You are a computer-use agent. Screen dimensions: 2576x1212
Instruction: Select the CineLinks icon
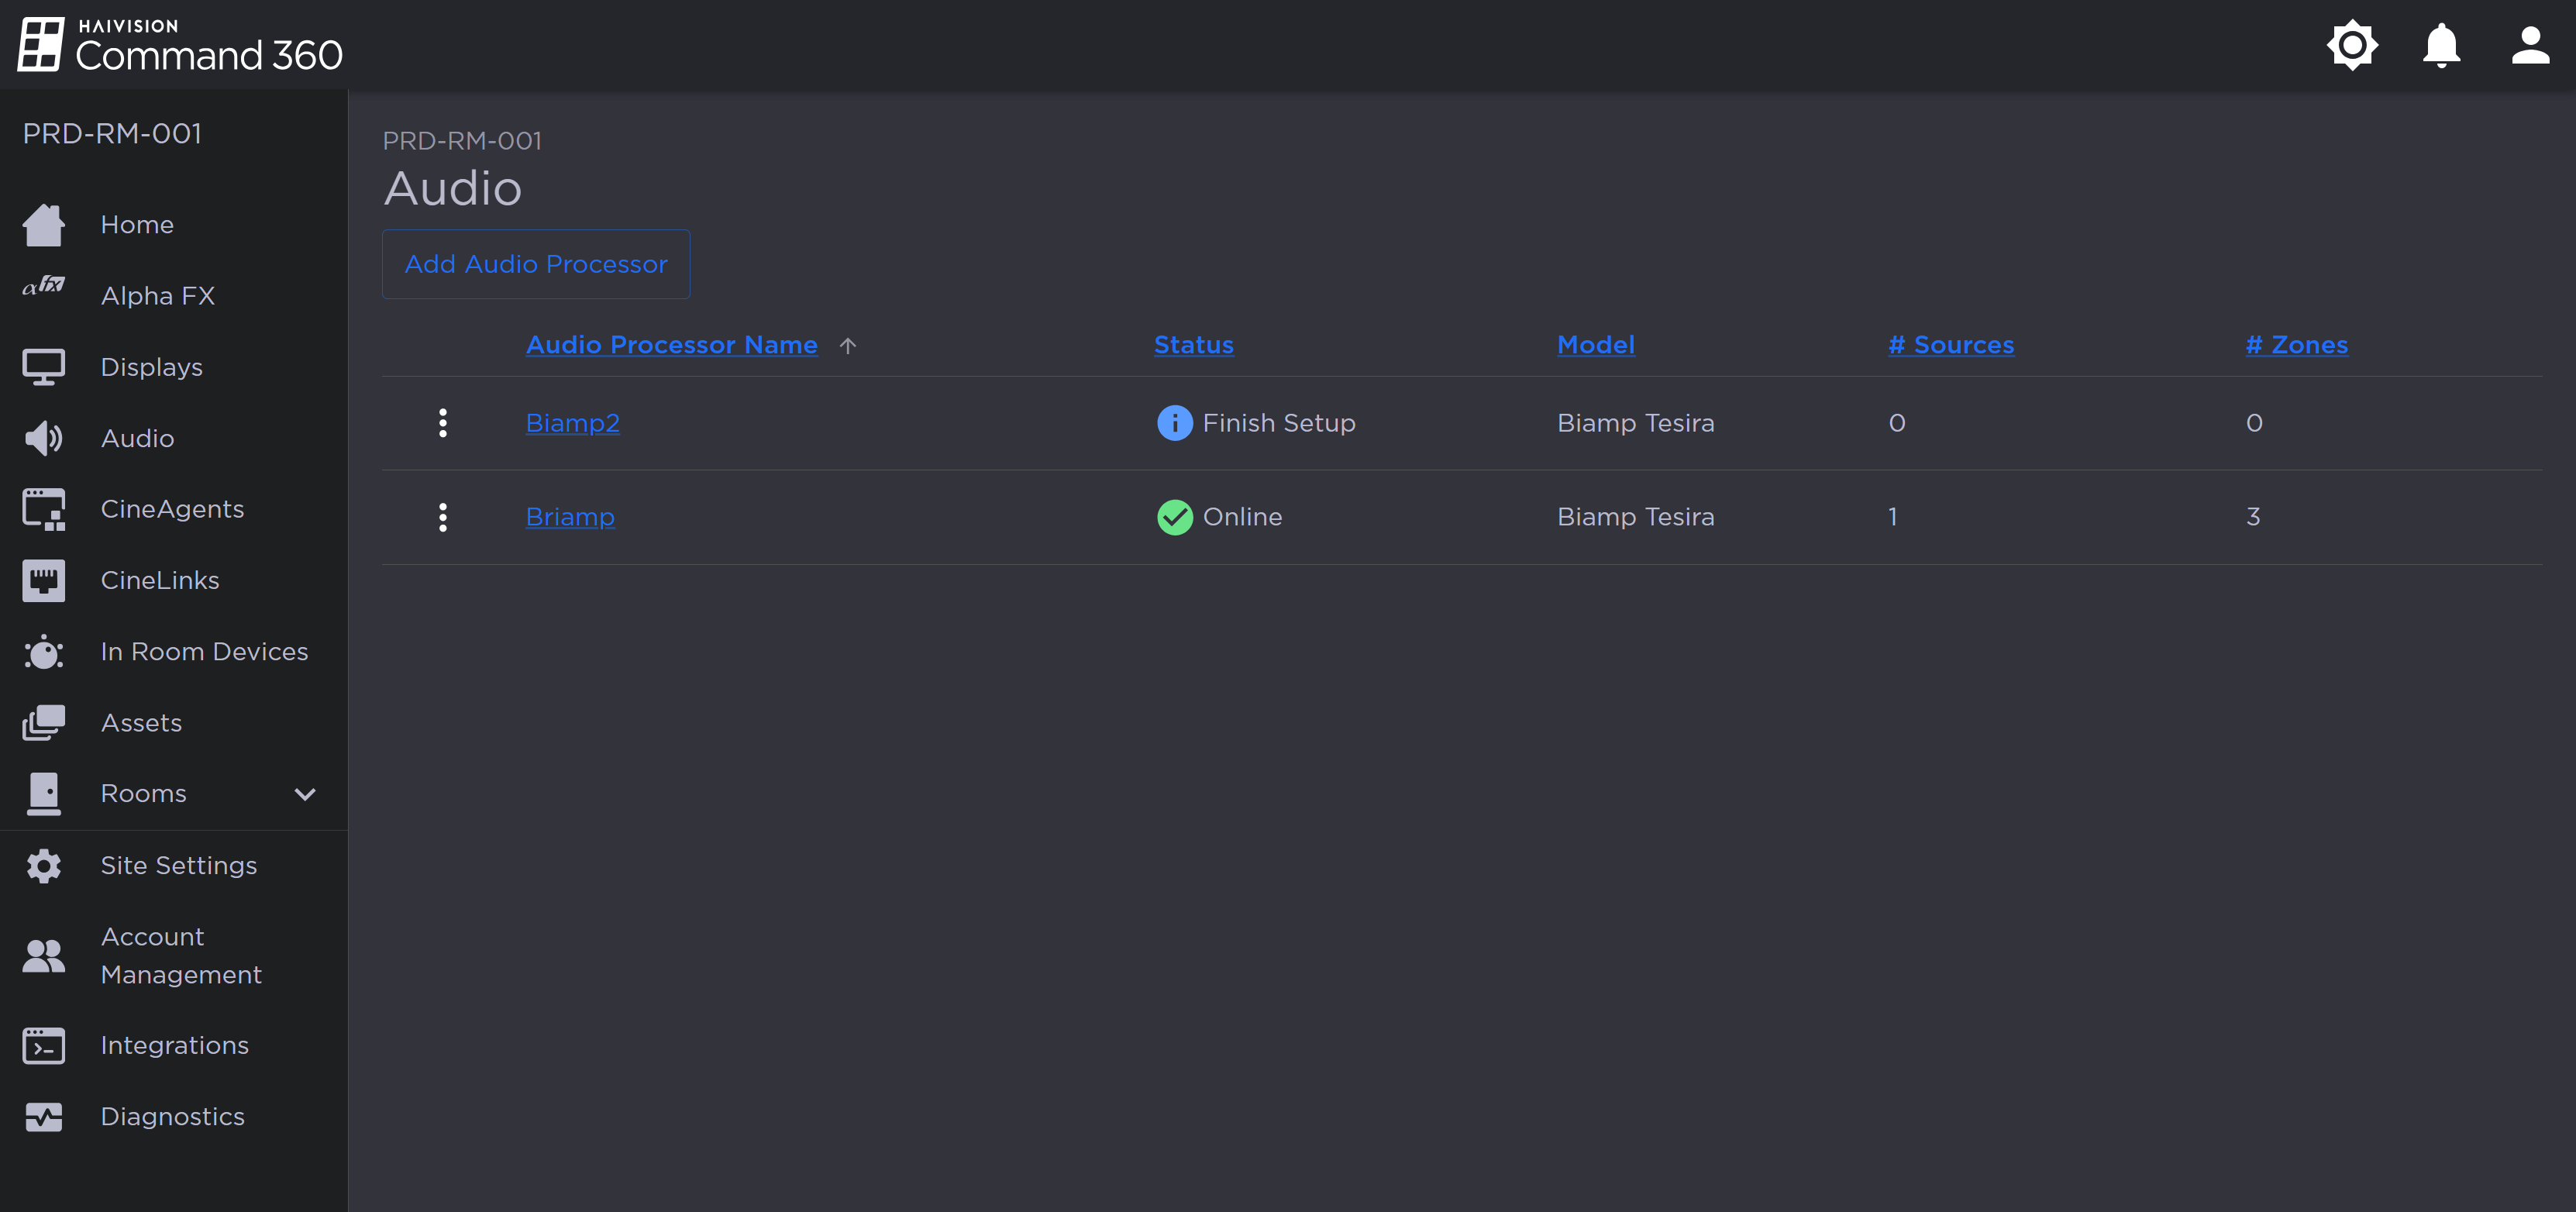click(x=44, y=580)
